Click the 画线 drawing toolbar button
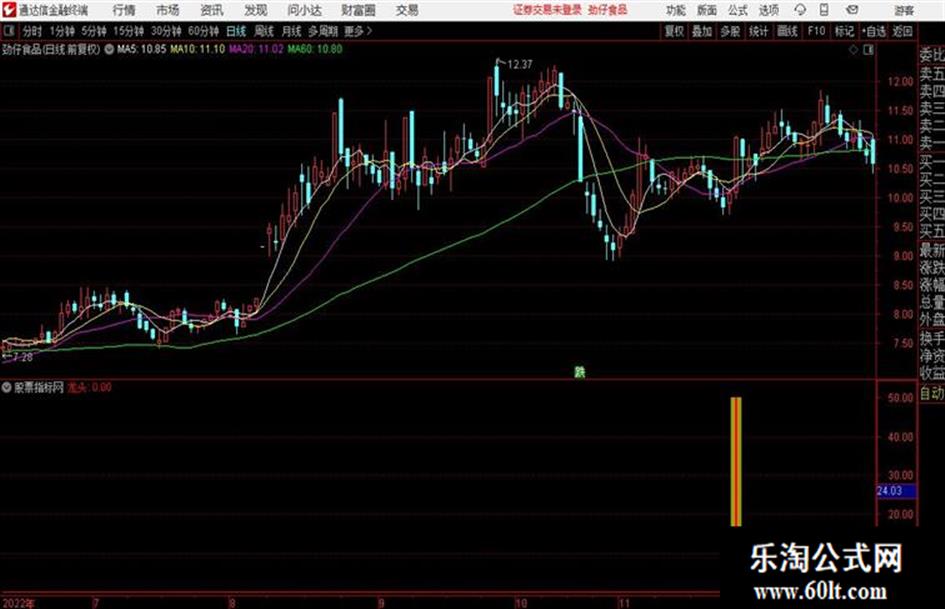This screenshot has height=609, width=945. pyautogui.click(x=787, y=31)
